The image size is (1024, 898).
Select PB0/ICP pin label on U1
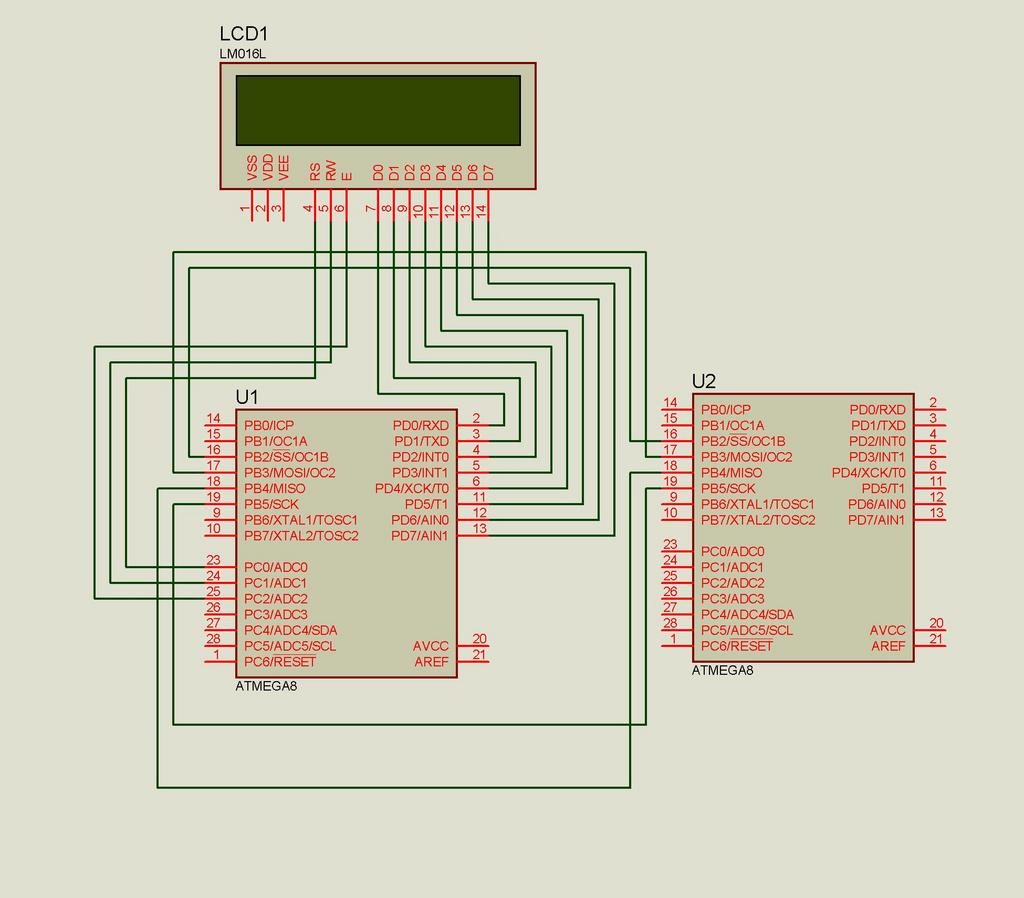point(269,425)
